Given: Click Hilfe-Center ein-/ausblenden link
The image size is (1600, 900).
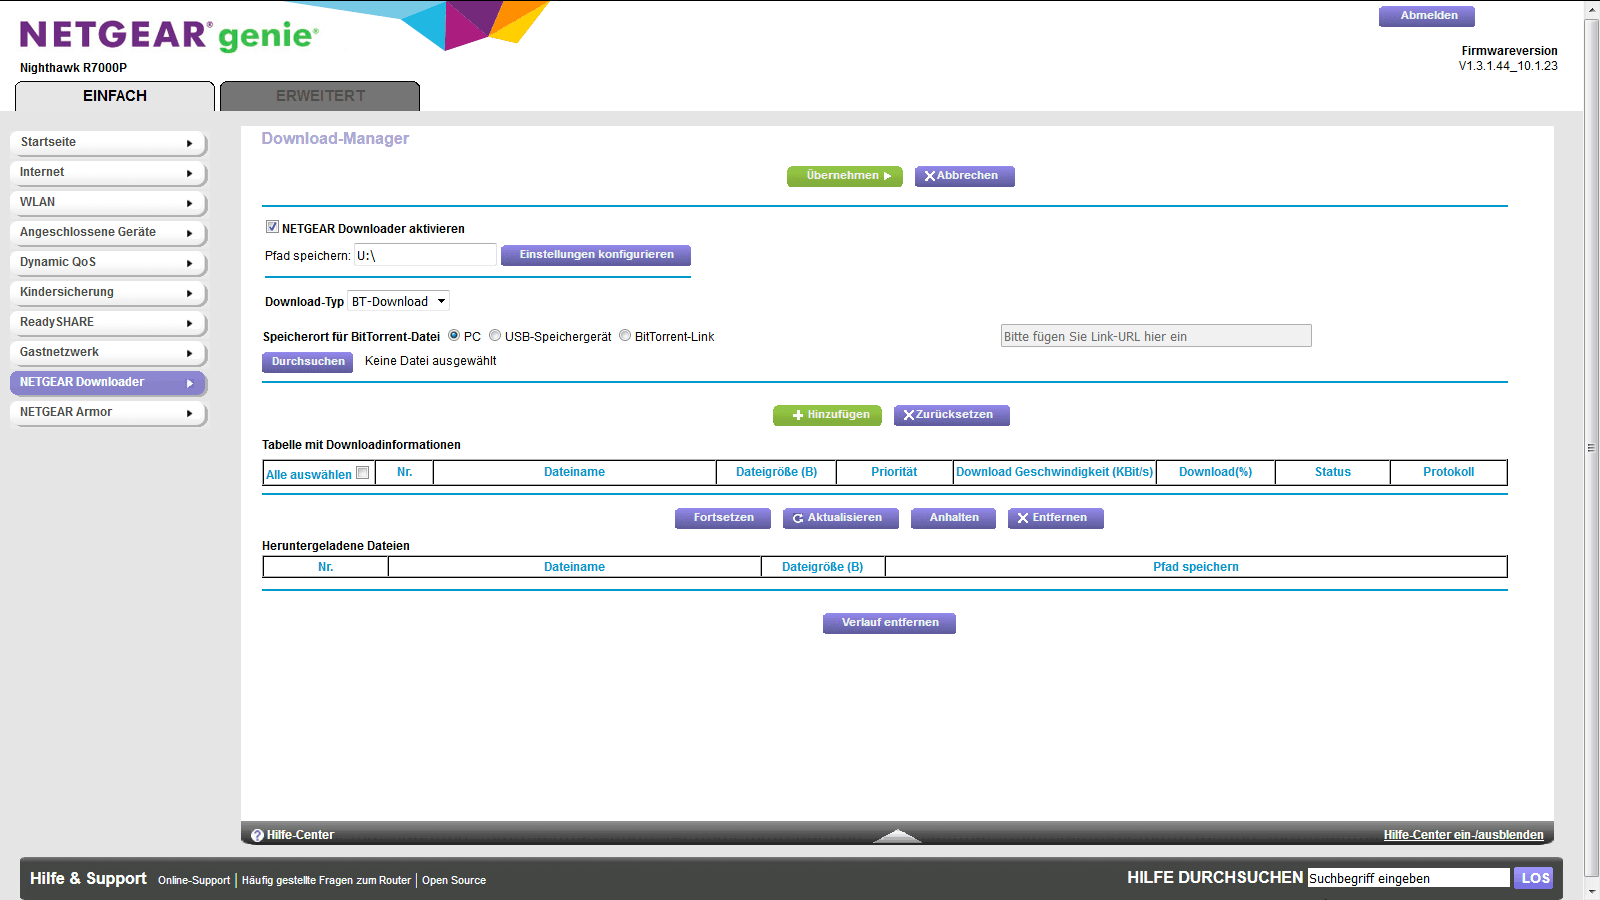Looking at the screenshot, I should (x=1463, y=835).
